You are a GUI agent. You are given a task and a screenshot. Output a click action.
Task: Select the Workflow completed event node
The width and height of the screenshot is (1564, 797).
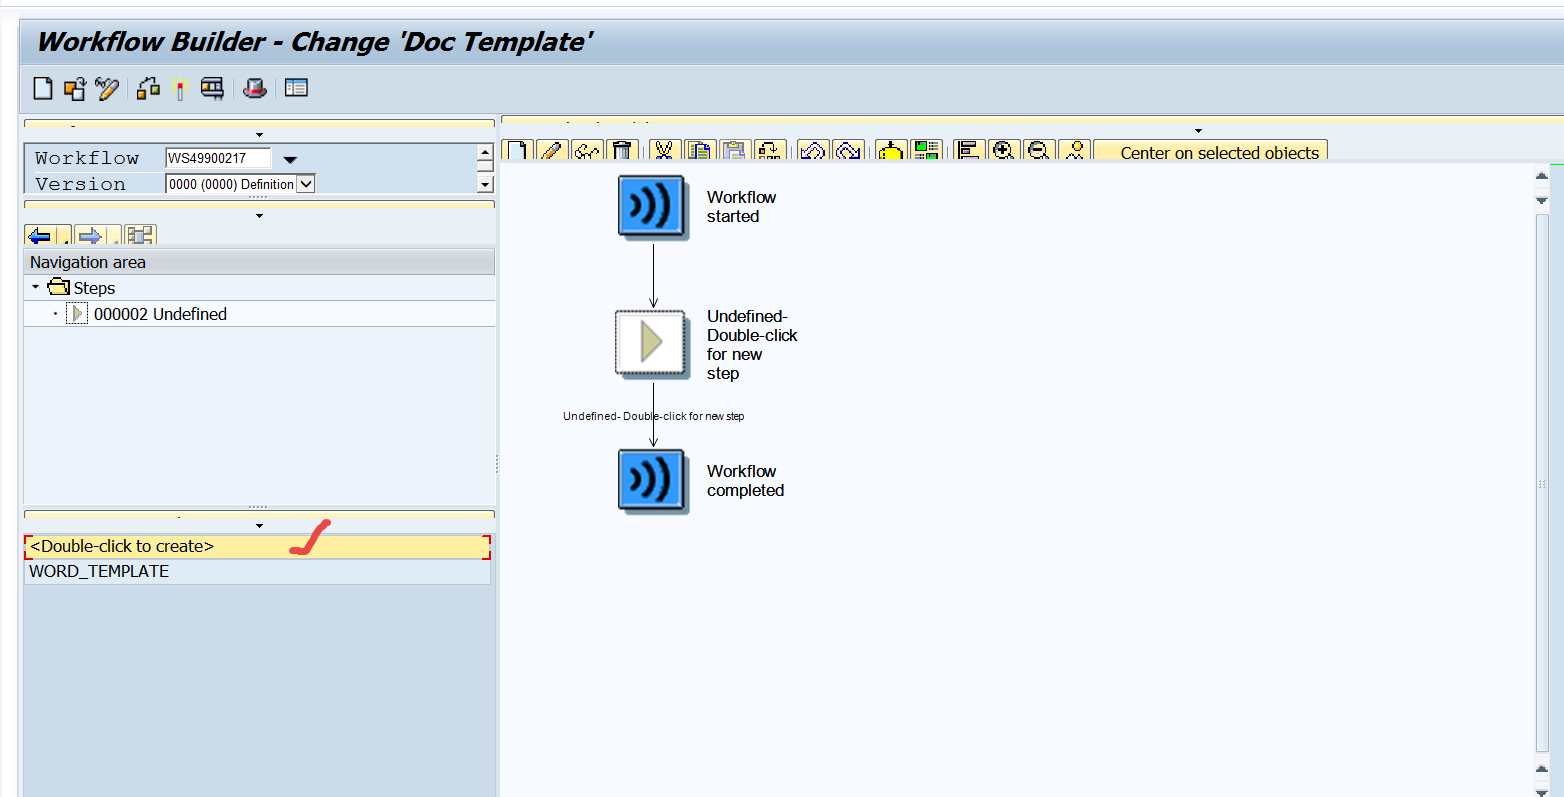click(652, 480)
